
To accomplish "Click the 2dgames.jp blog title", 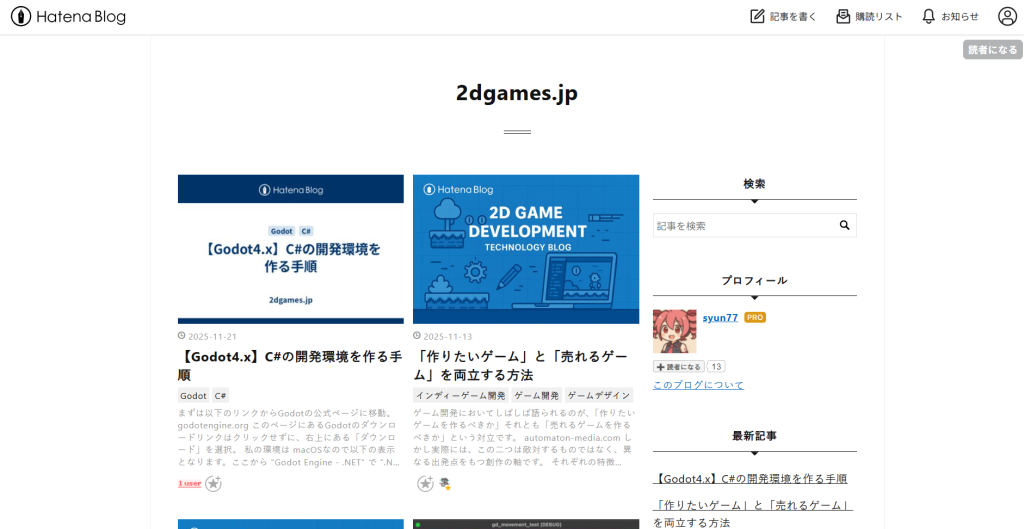I will point(517,93).
